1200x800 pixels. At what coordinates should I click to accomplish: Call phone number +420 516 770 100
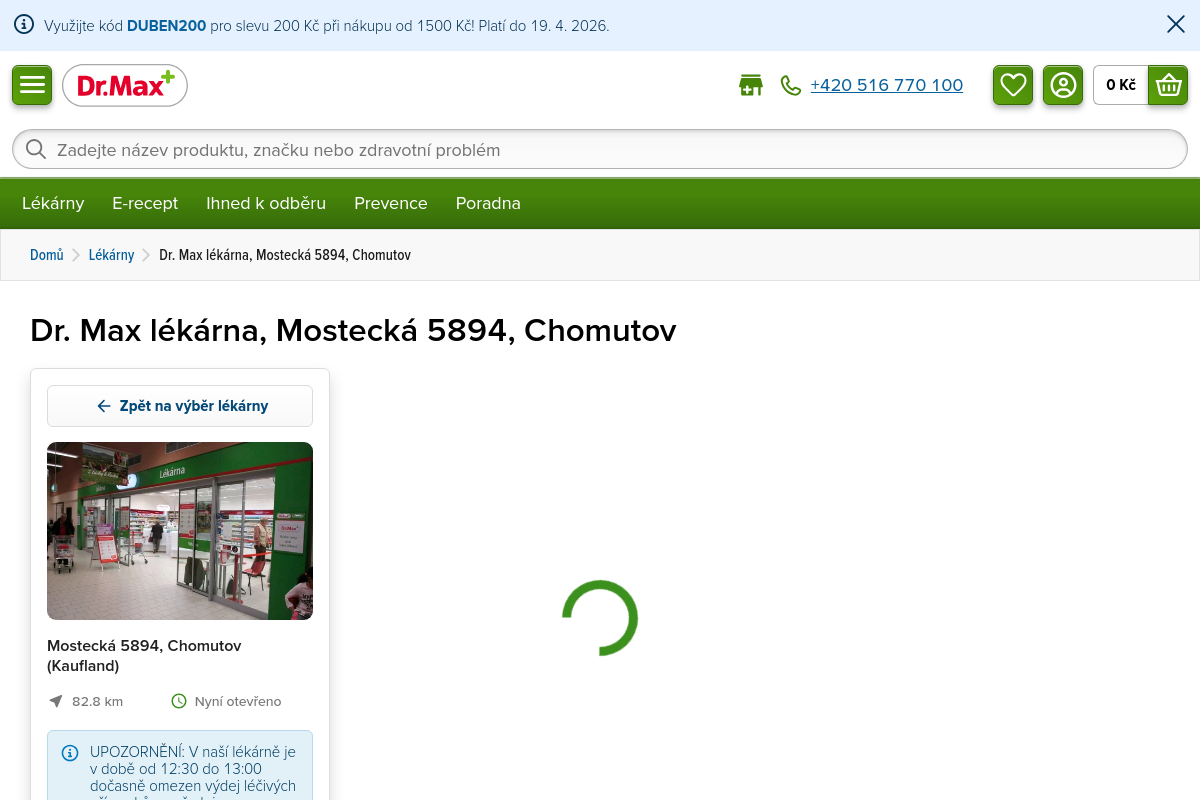click(x=886, y=86)
